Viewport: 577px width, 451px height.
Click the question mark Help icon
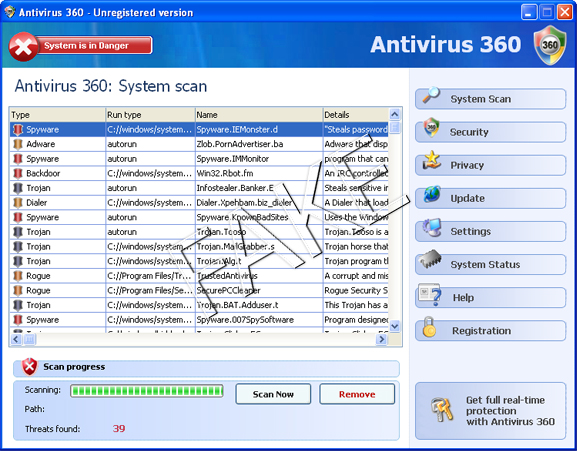pos(430,294)
